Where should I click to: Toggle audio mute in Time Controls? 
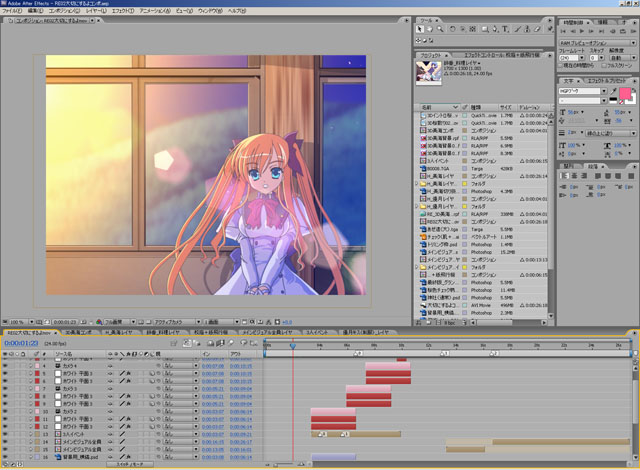click(x=613, y=31)
